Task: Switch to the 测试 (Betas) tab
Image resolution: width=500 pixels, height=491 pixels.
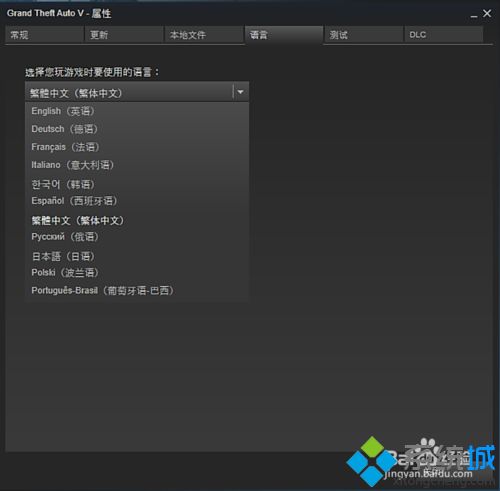Action: [x=364, y=35]
